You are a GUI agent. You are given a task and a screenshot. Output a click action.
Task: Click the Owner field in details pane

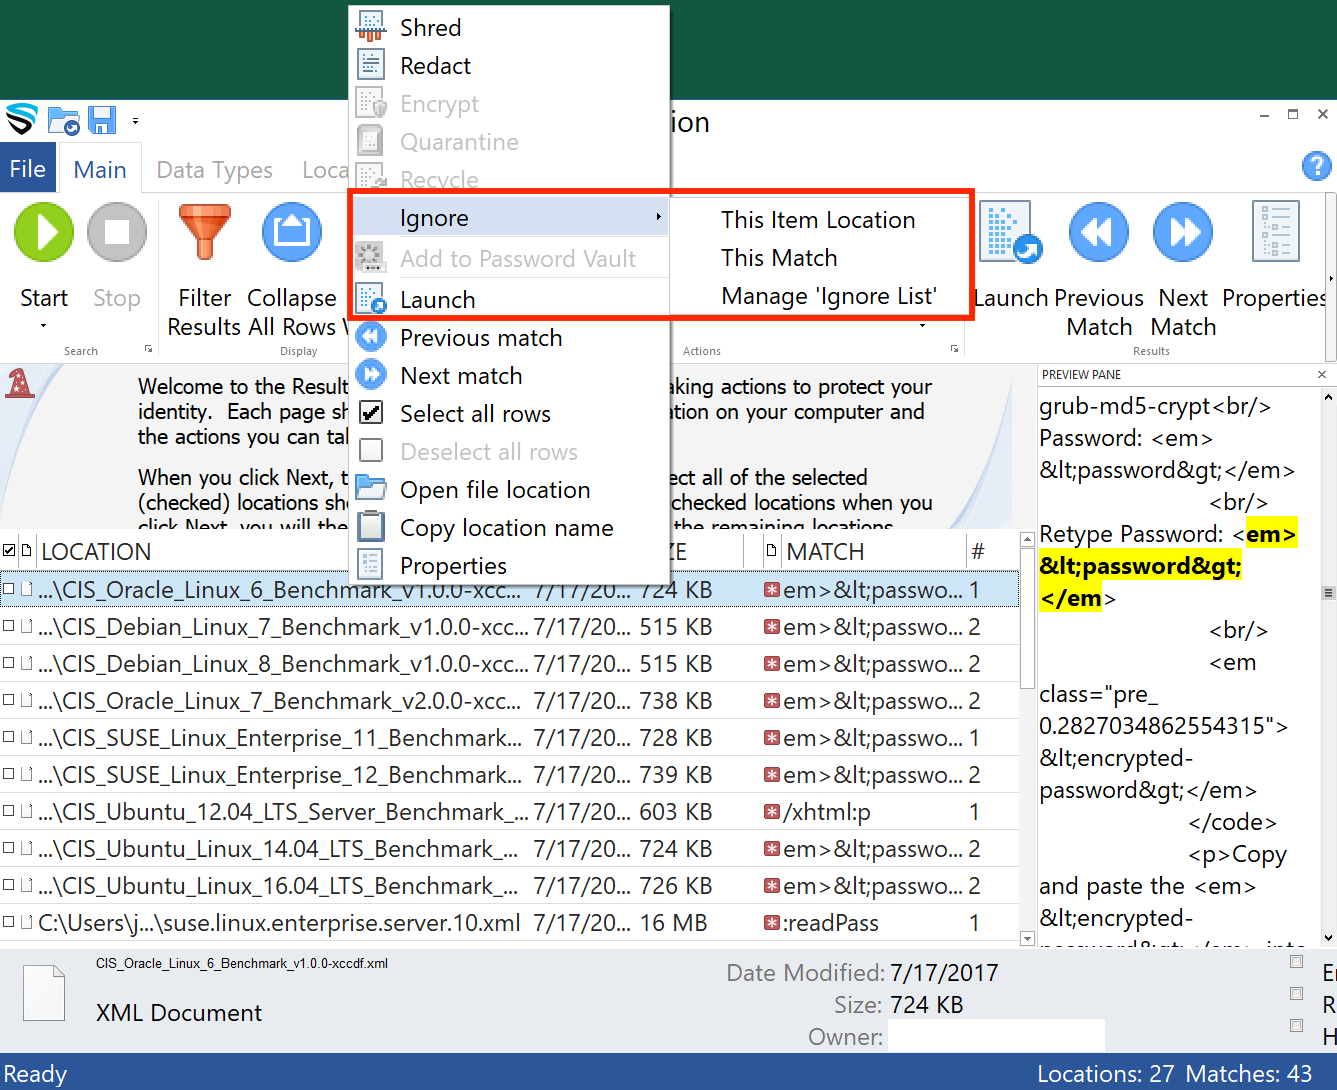click(x=996, y=1036)
